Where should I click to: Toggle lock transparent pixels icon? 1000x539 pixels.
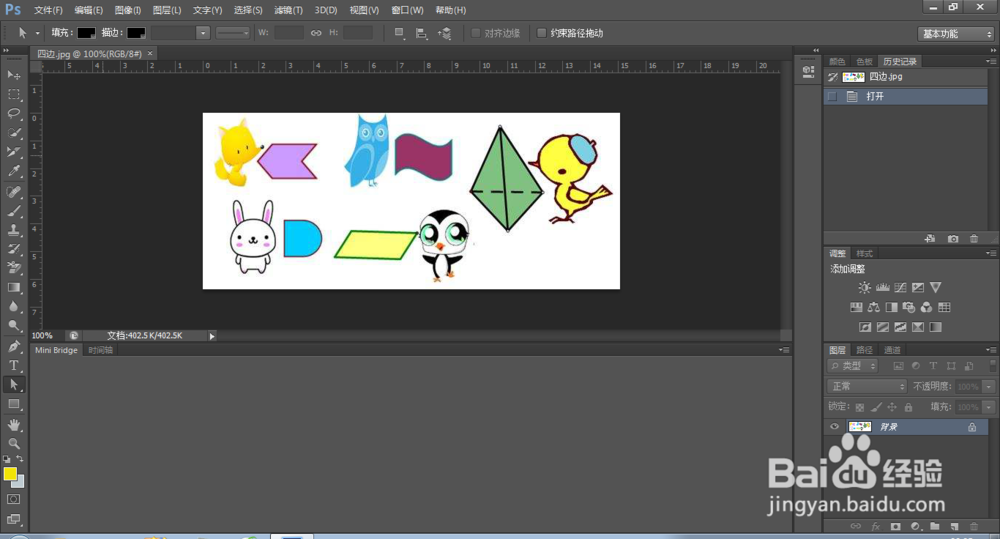coord(860,407)
